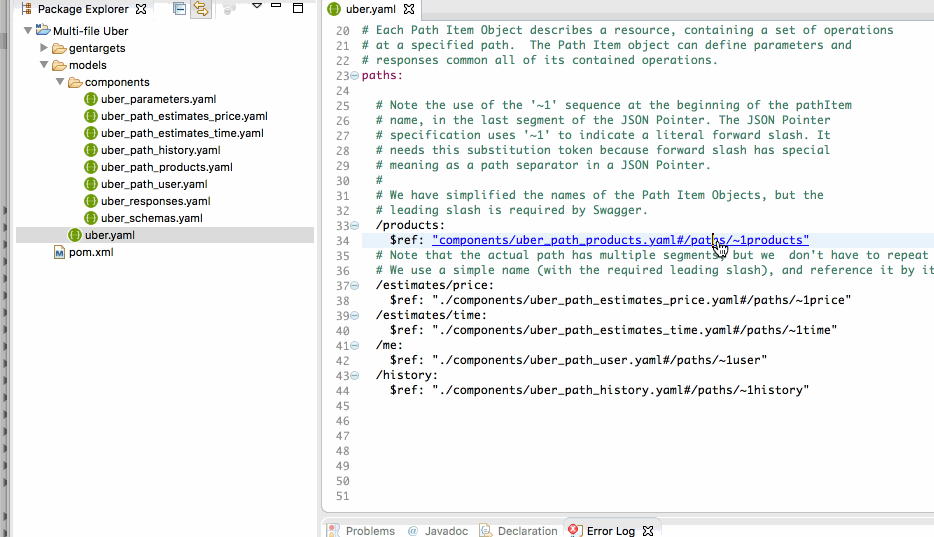Select uber_schemas.yaml in the tree
This screenshot has width=934, height=537.
[152, 218]
